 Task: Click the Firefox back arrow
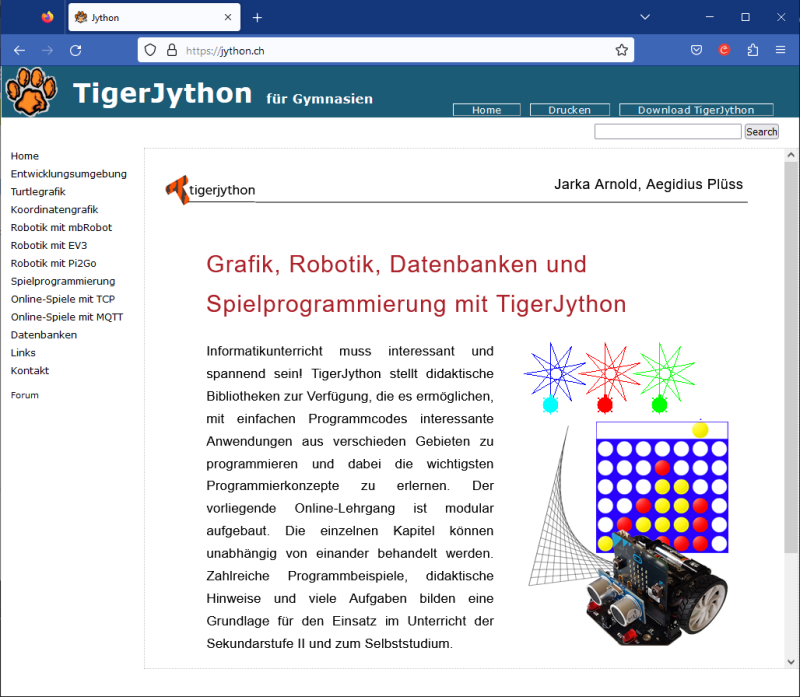coord(19,51)
